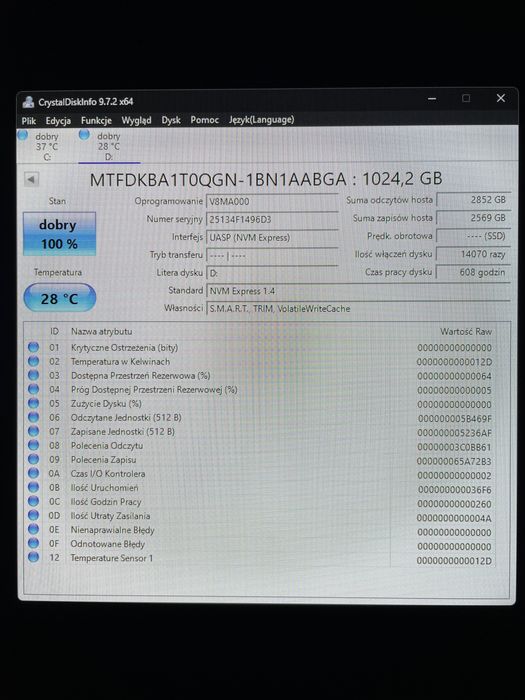Click the Interfejs field UASP (NVM Express)
The height and width of the screenshot is (700, 525).
pyautogui.click(x=272, y=238)
